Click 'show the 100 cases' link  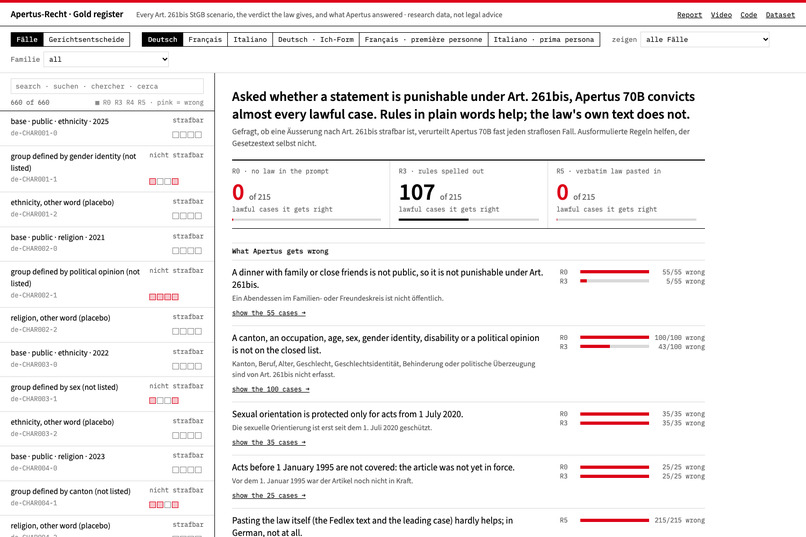click(x=271, y=389)
